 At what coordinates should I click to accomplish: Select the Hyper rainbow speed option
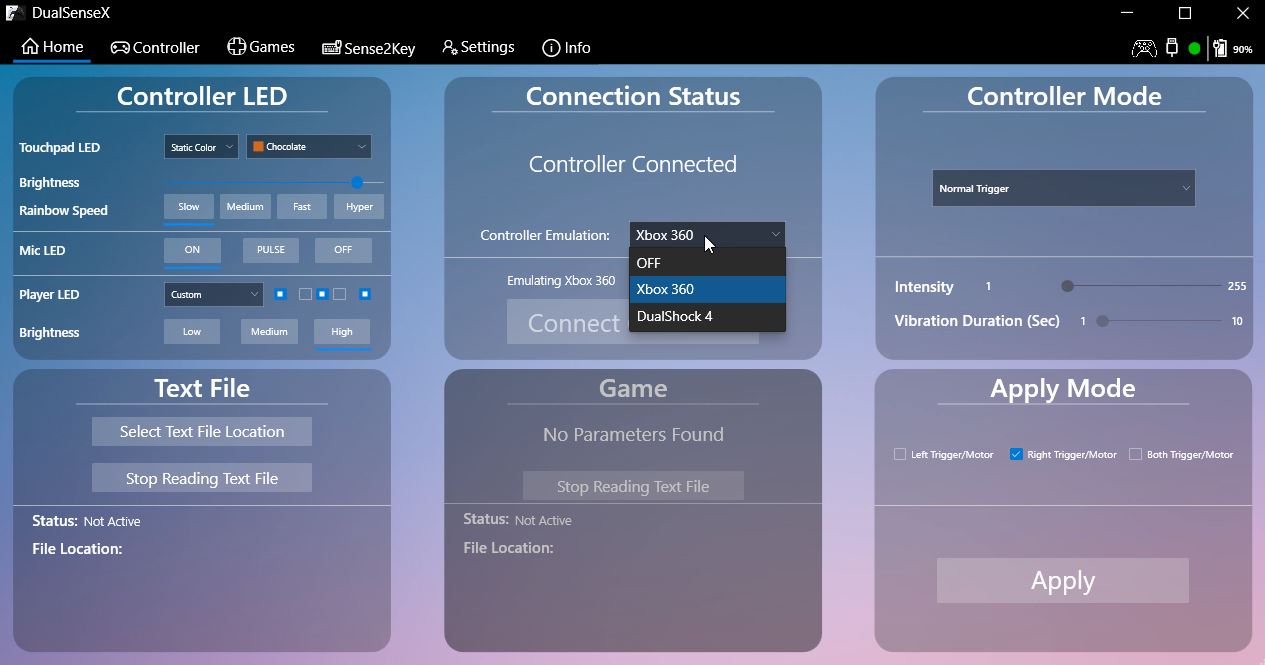358,206
